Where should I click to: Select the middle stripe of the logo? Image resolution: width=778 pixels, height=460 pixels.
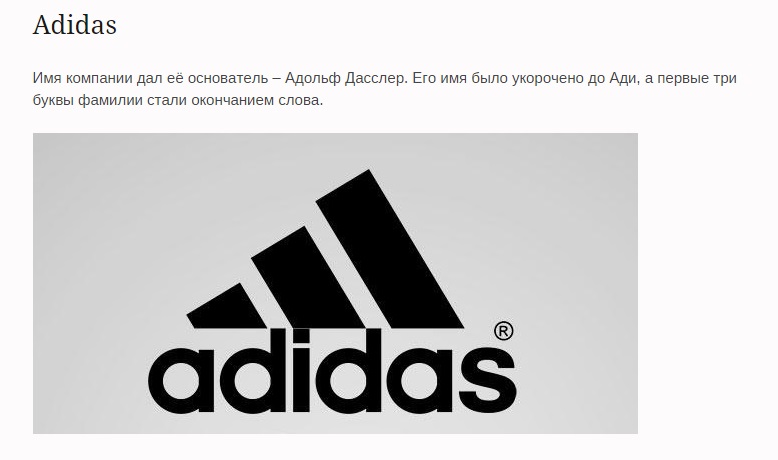point(308,277)
